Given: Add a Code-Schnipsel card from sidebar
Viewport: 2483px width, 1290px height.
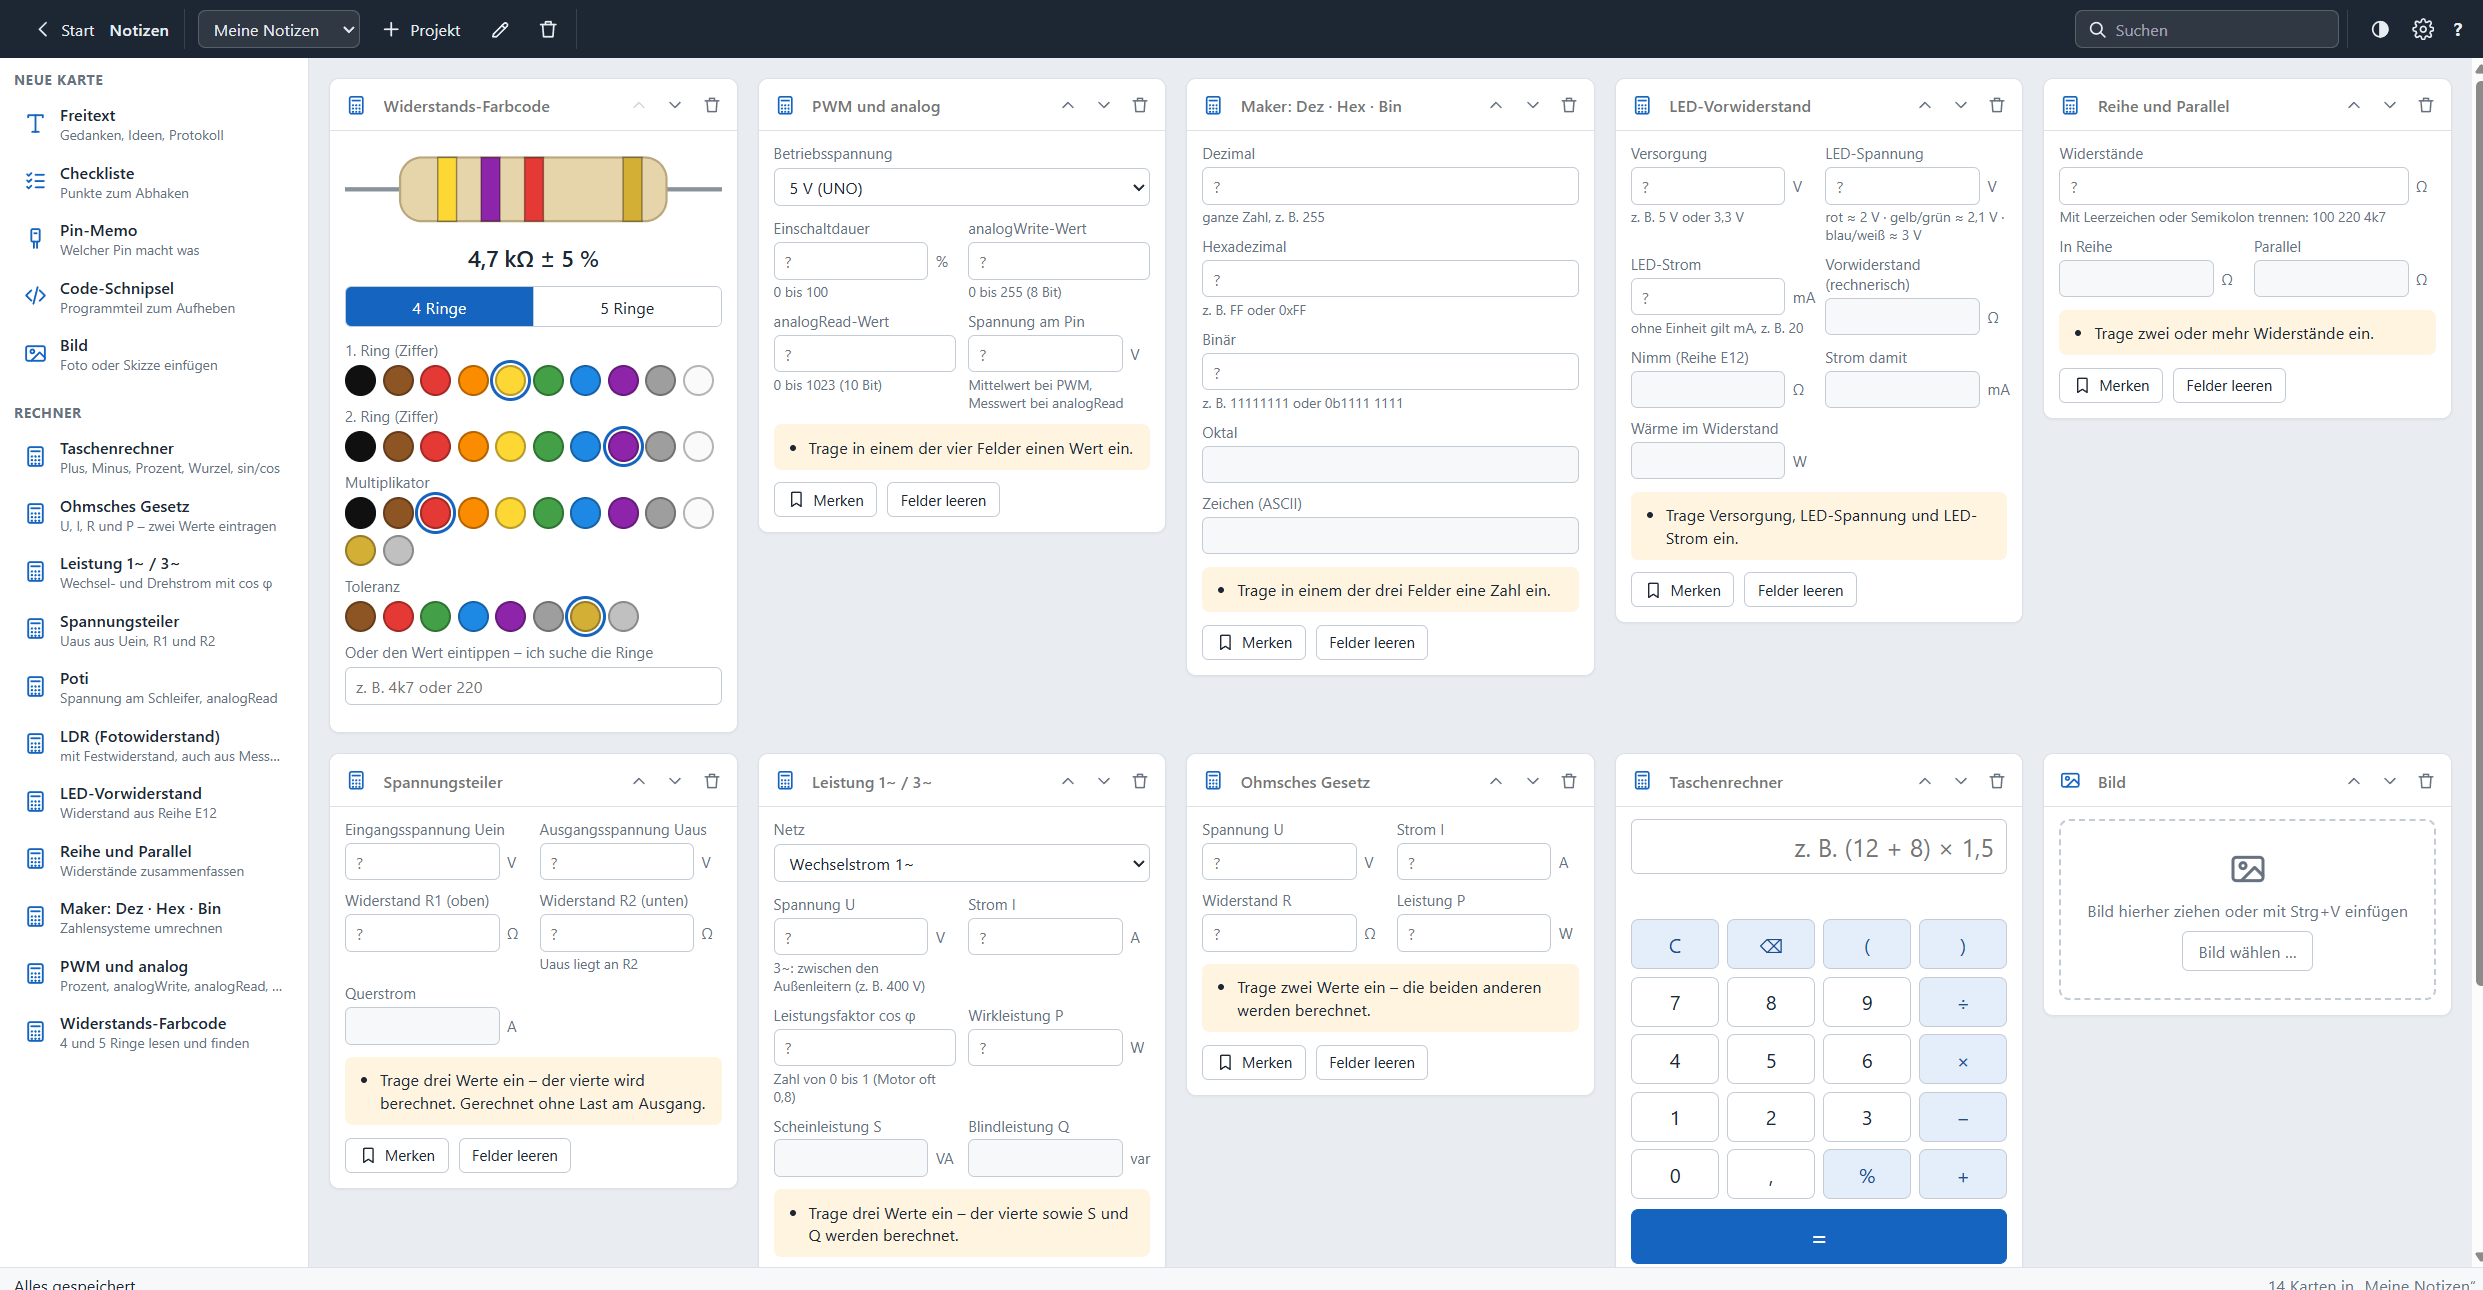Looking at the screenshot, I should 154,297.
